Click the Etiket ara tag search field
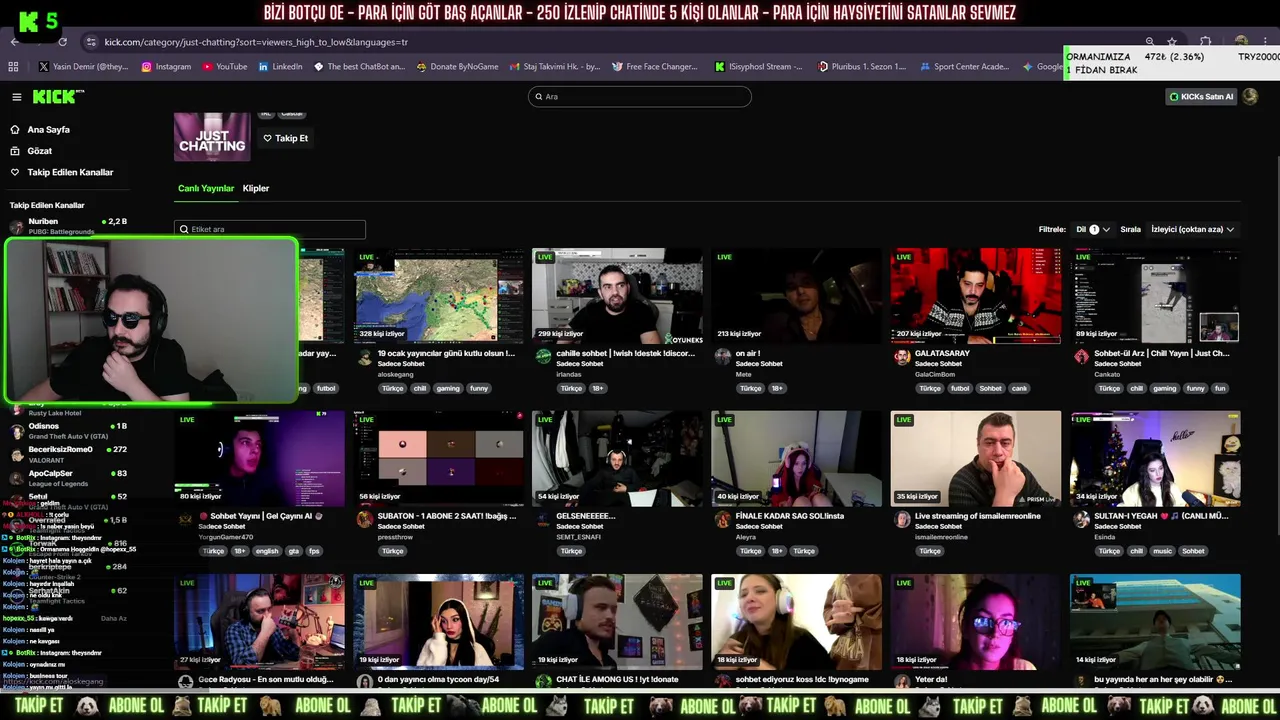1280x720 pixels. click(270, 229)
